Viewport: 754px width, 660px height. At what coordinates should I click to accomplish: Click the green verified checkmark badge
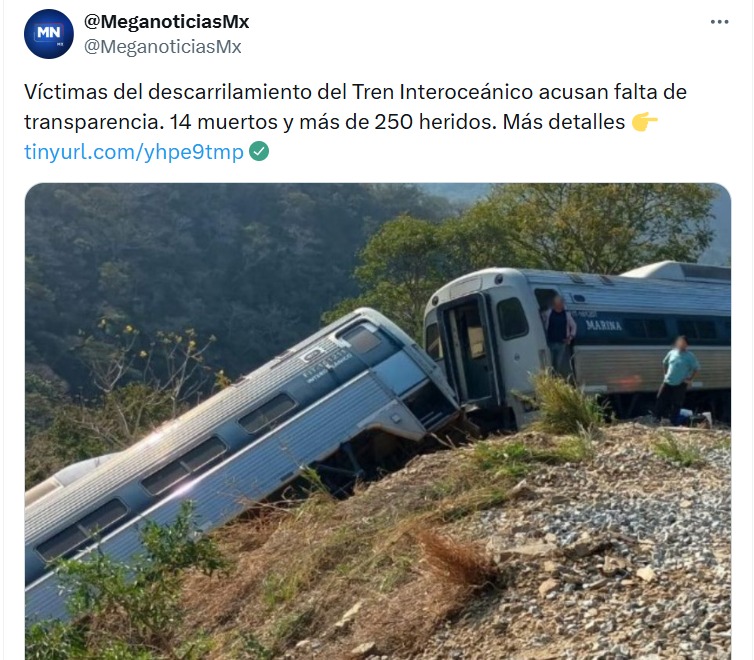259,151
